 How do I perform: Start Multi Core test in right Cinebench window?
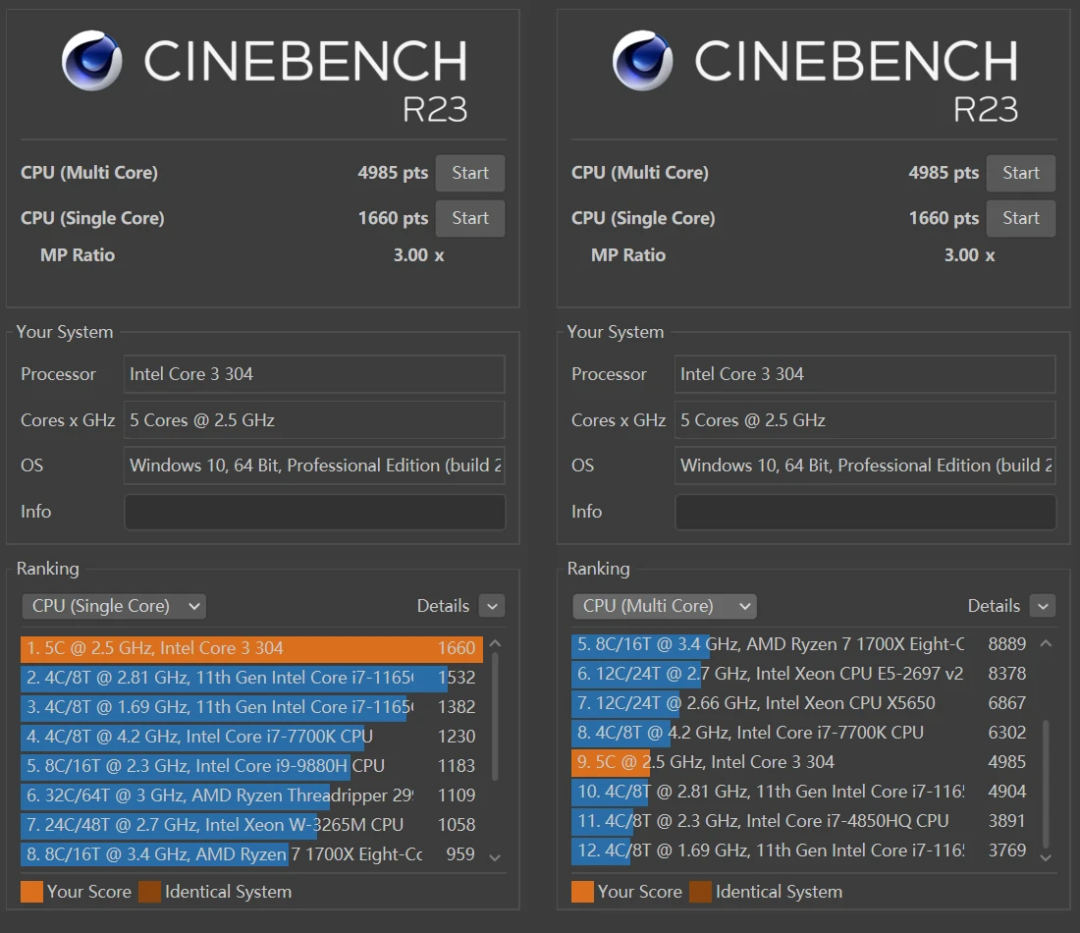[x=1021, y=173]
